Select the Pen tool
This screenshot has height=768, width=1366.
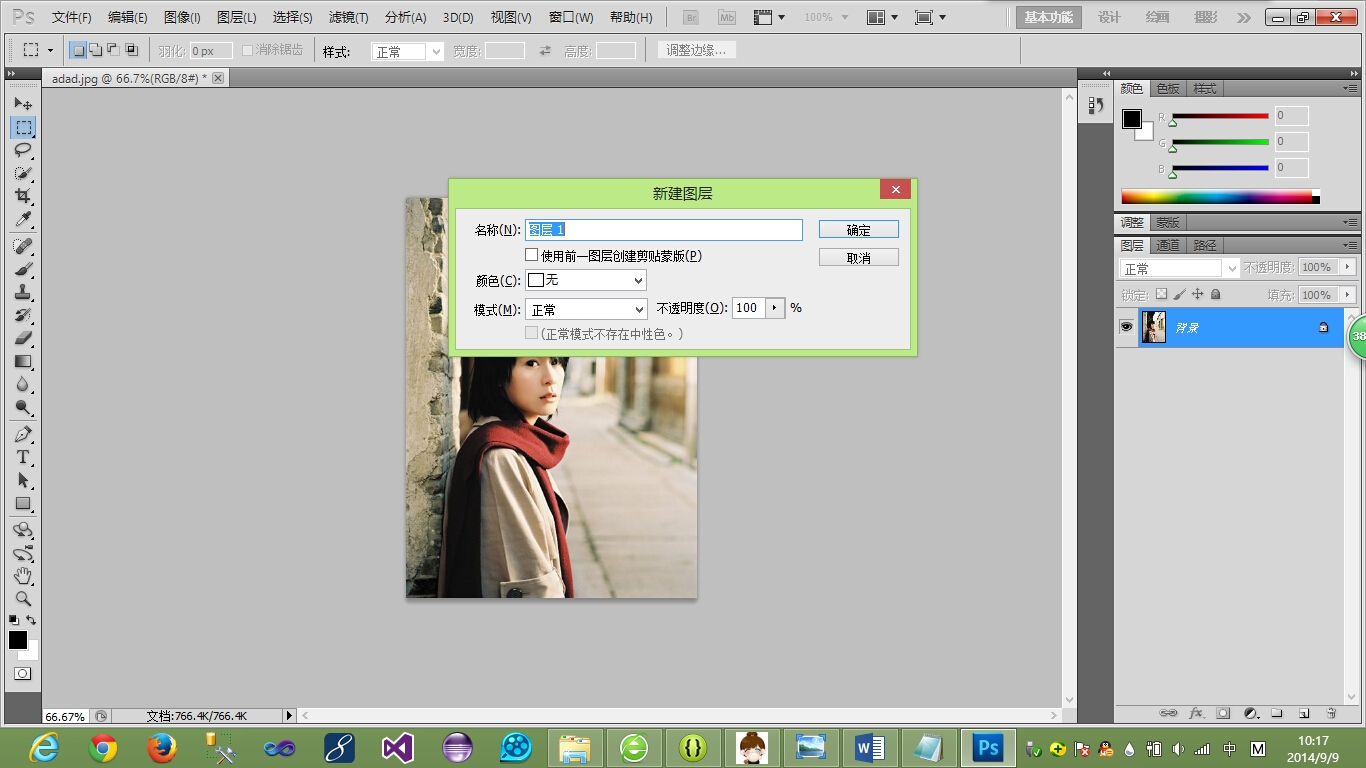coord(23,434)
